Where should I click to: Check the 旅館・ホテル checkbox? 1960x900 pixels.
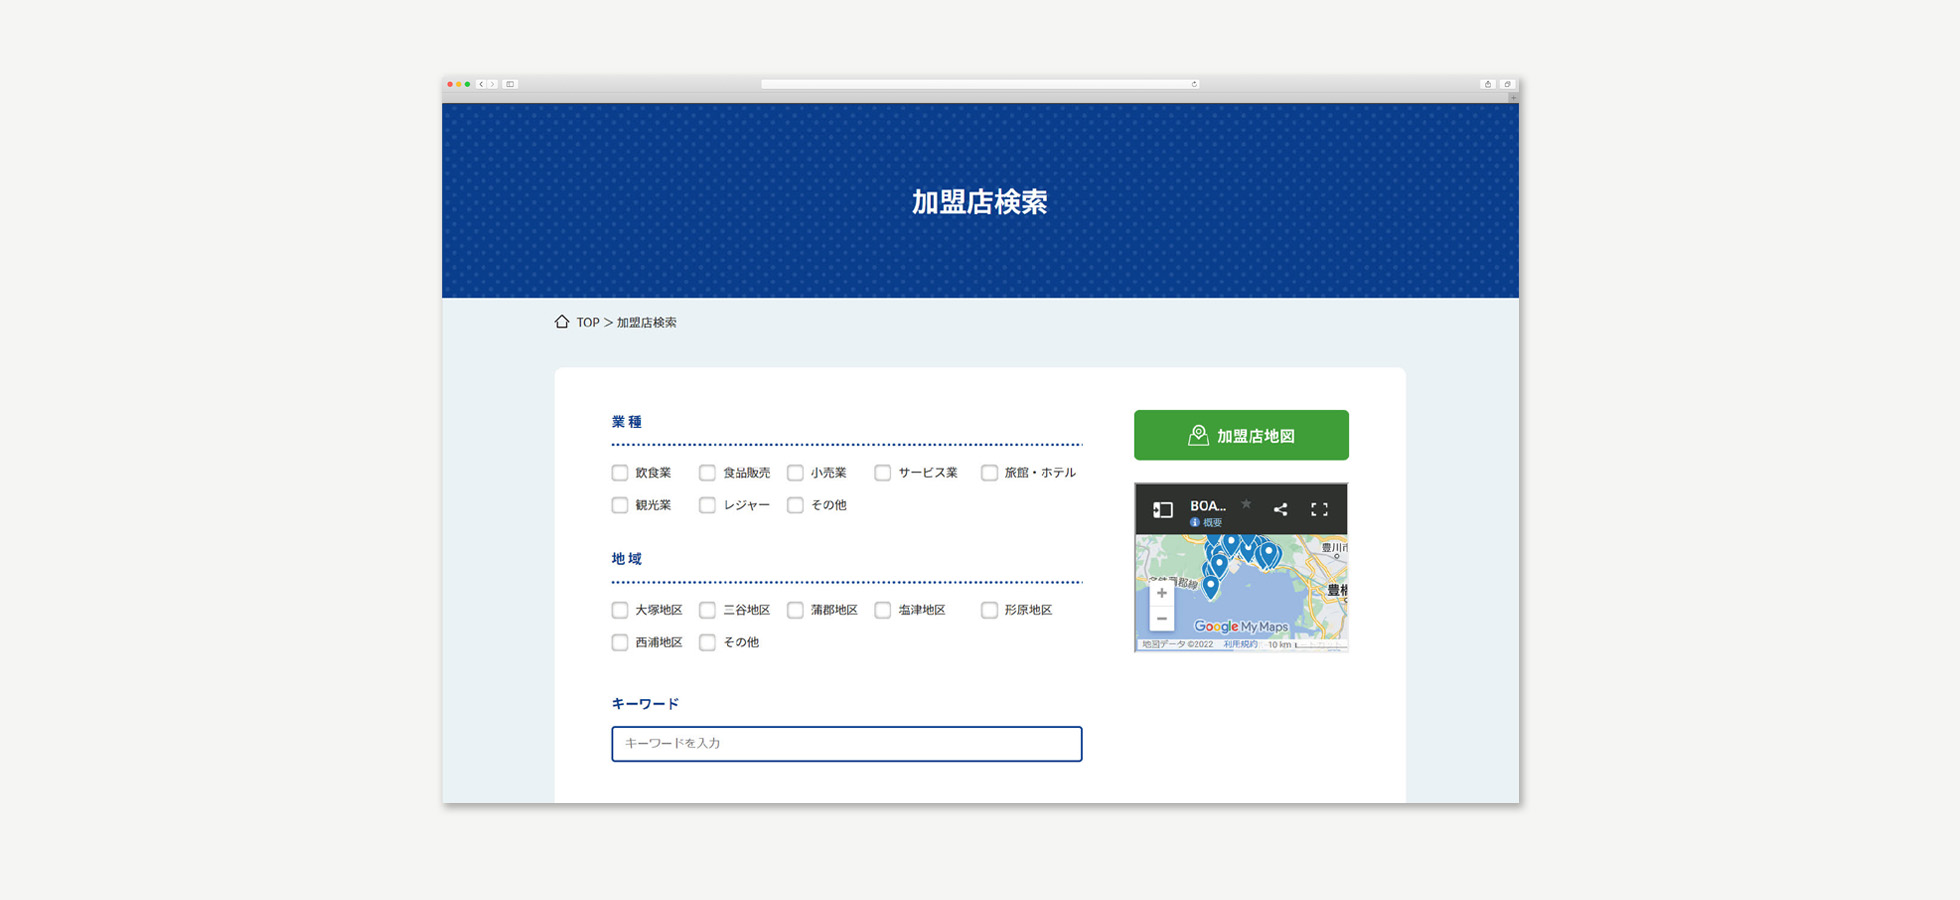point(989,473)
